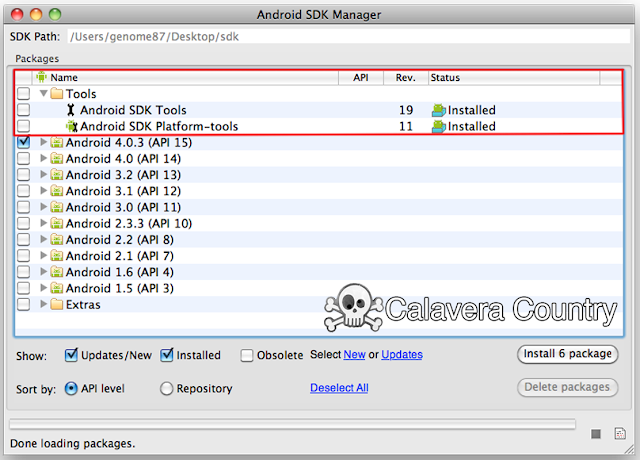This screenshot has height=460, width=640.
Task: Click the Android SDK Platform-tools robot icon
Action: (x=72, y=126)
